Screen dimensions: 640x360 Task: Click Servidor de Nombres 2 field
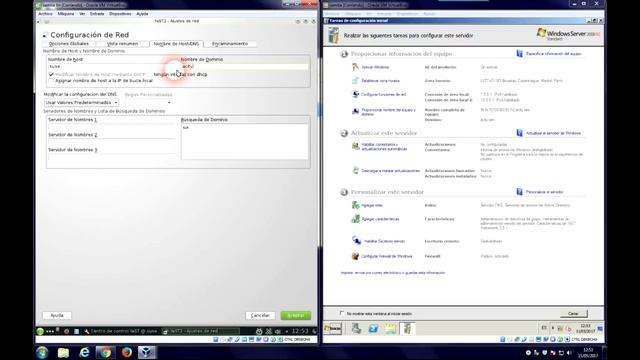tap(112, 142)
